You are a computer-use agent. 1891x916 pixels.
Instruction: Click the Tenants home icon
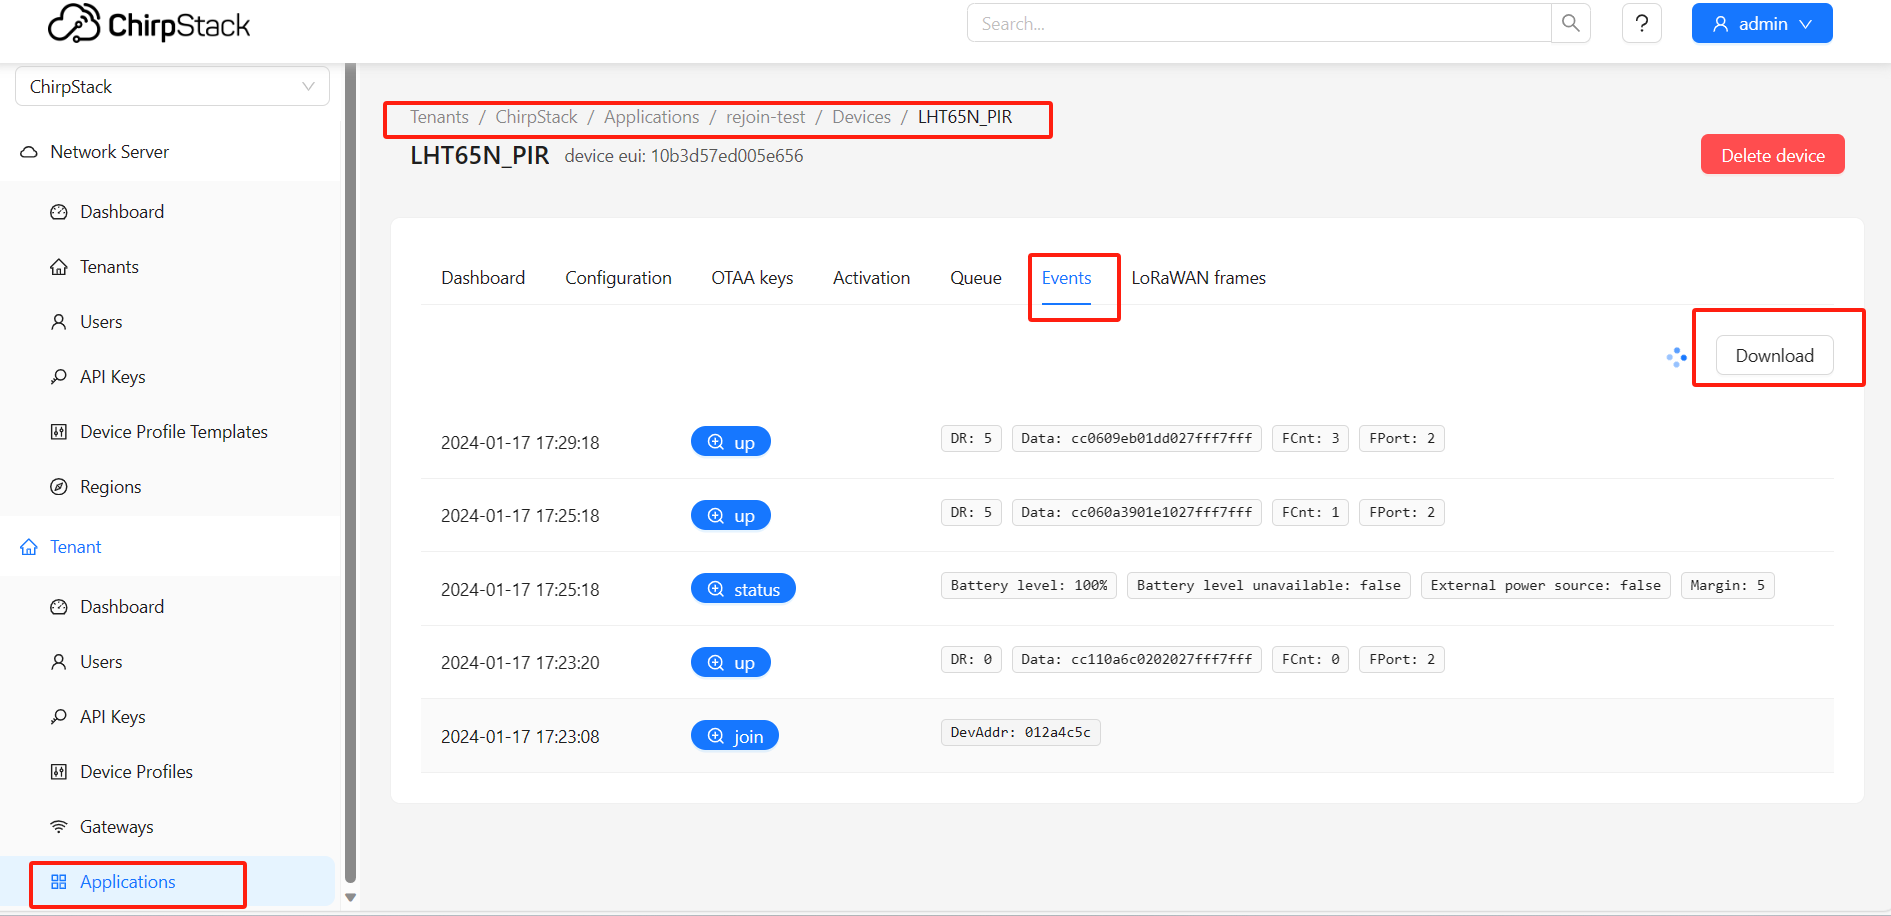pyautogui.click(x=59, y=267)
